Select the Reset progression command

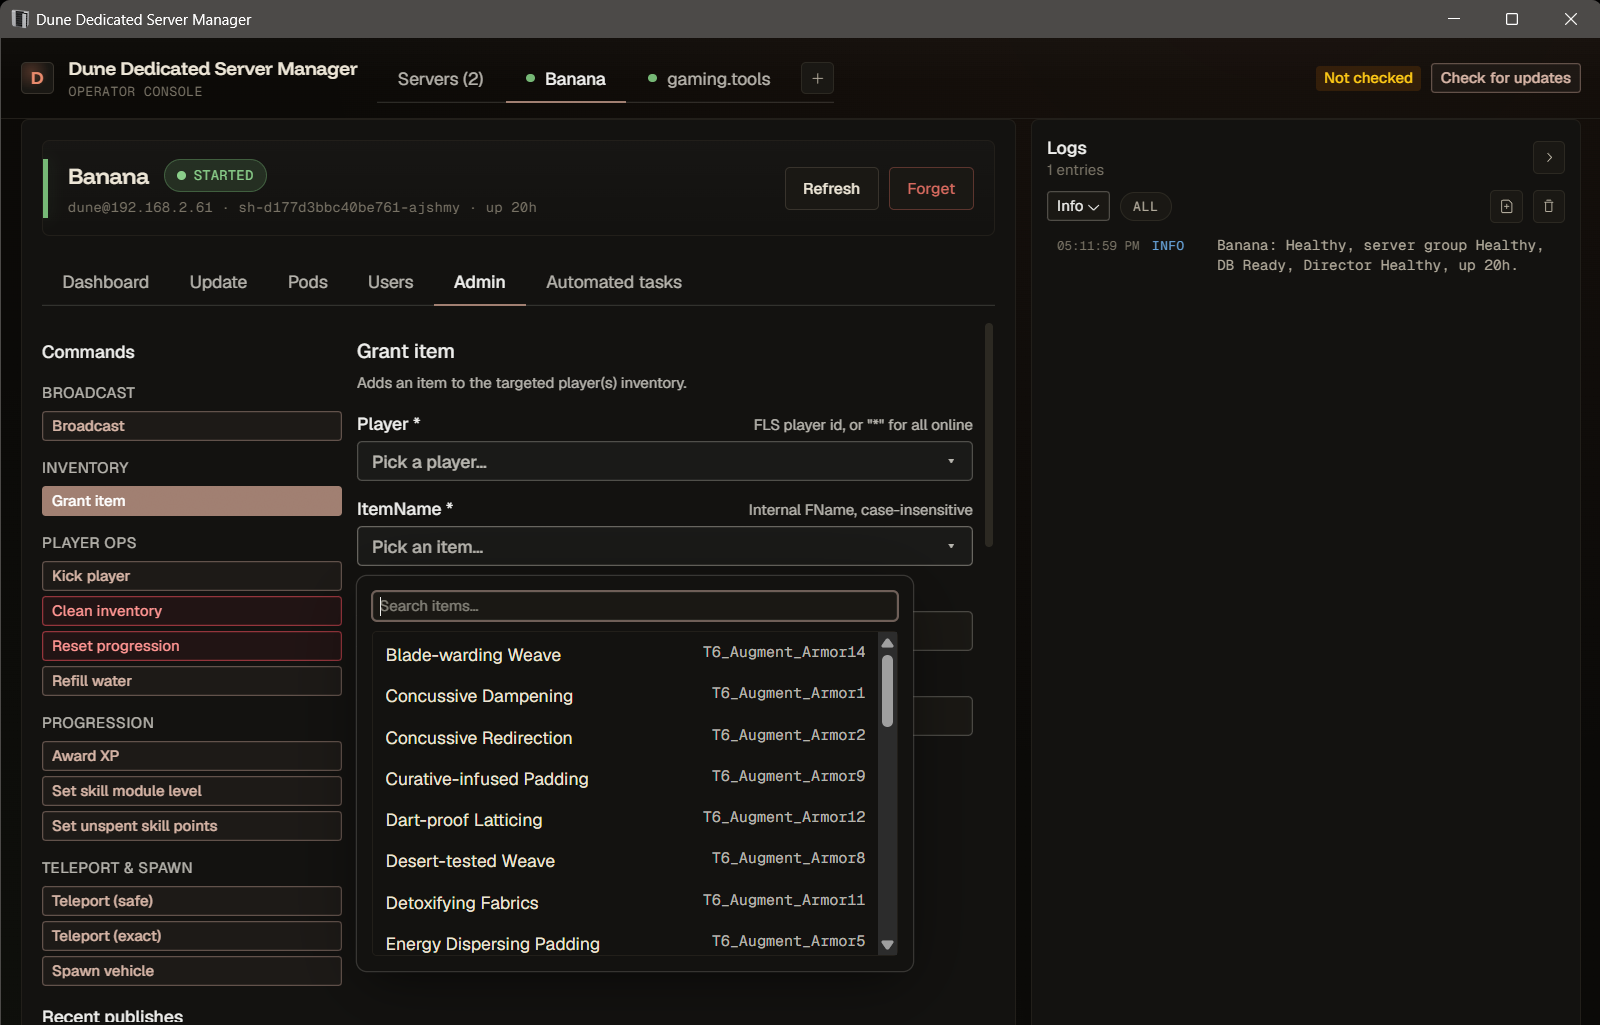(x=192, y=646)
